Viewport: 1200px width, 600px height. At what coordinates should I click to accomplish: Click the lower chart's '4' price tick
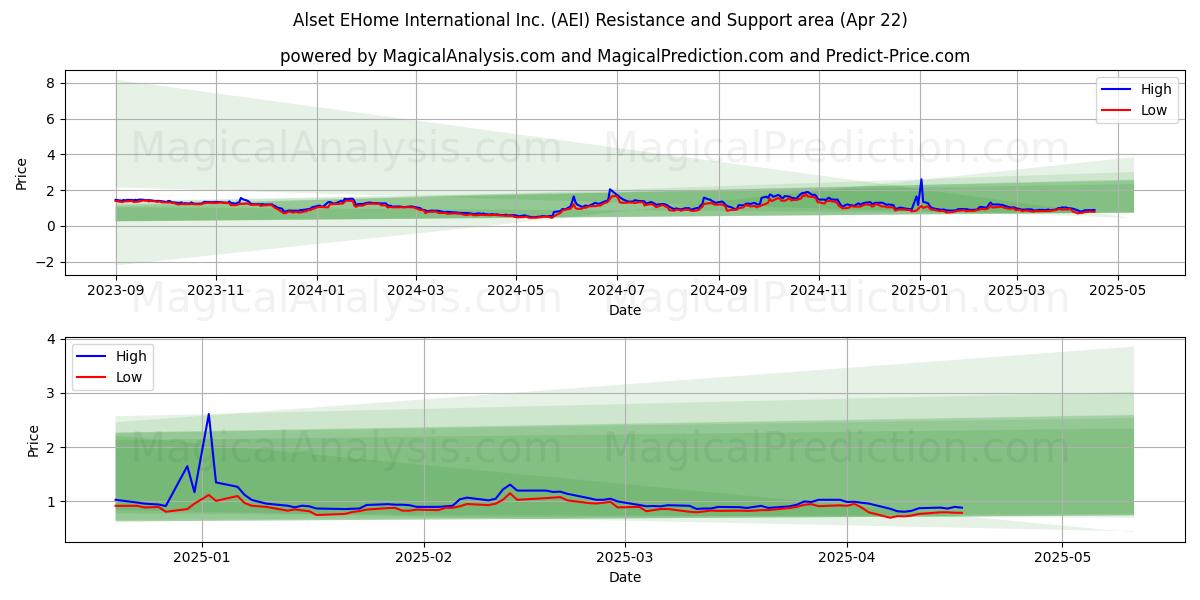click(49, 340)
